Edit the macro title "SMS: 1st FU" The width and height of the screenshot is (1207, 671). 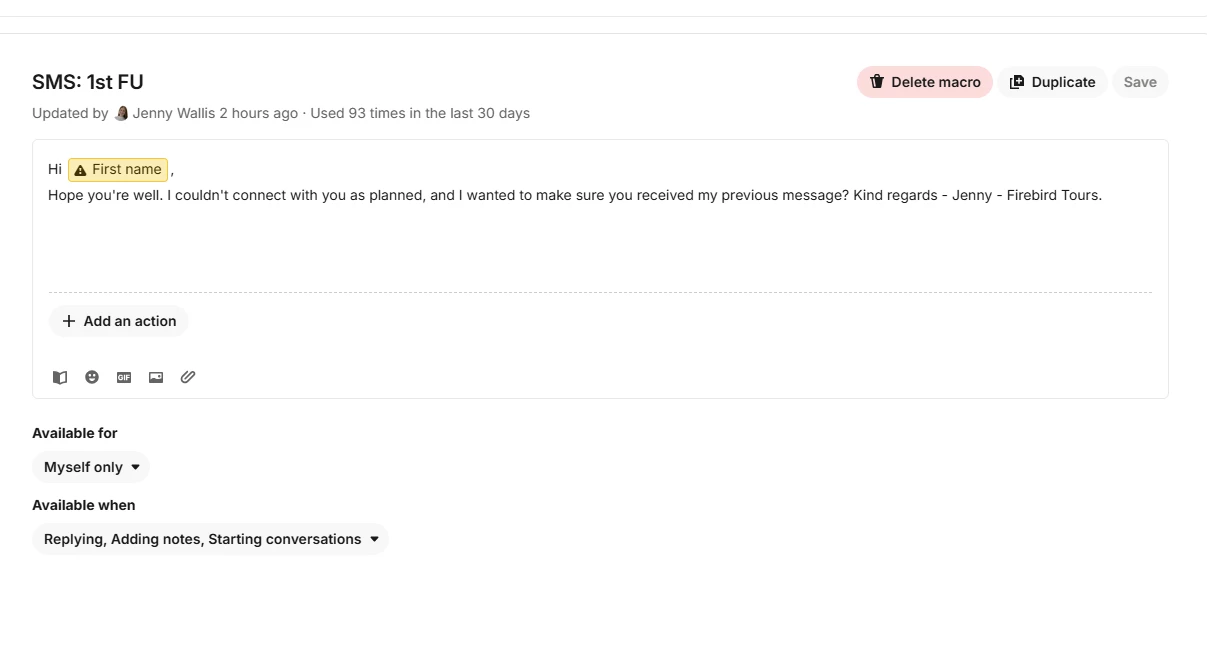(88, 82)
